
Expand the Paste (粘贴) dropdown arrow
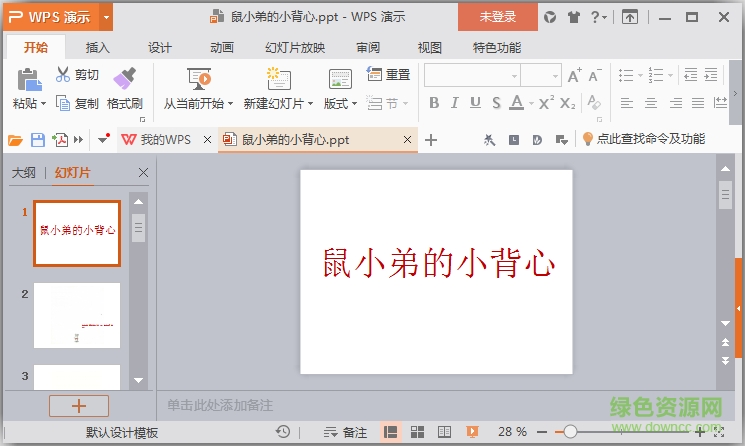[43, 104]
